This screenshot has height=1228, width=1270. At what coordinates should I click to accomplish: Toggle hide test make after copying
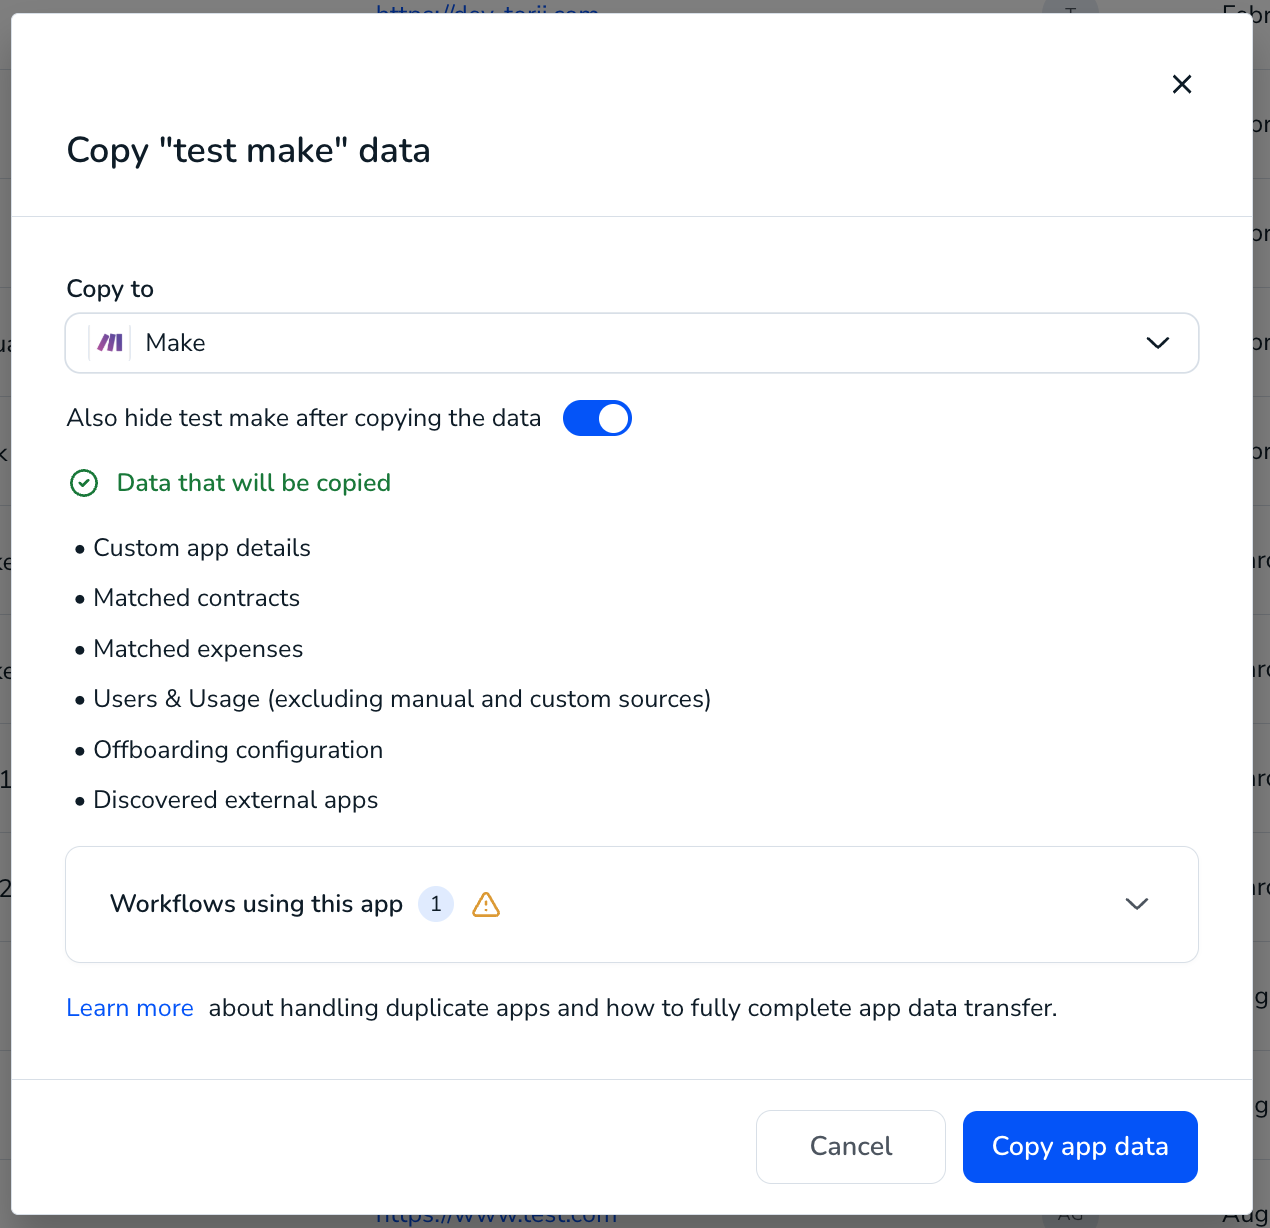[597, 418]
